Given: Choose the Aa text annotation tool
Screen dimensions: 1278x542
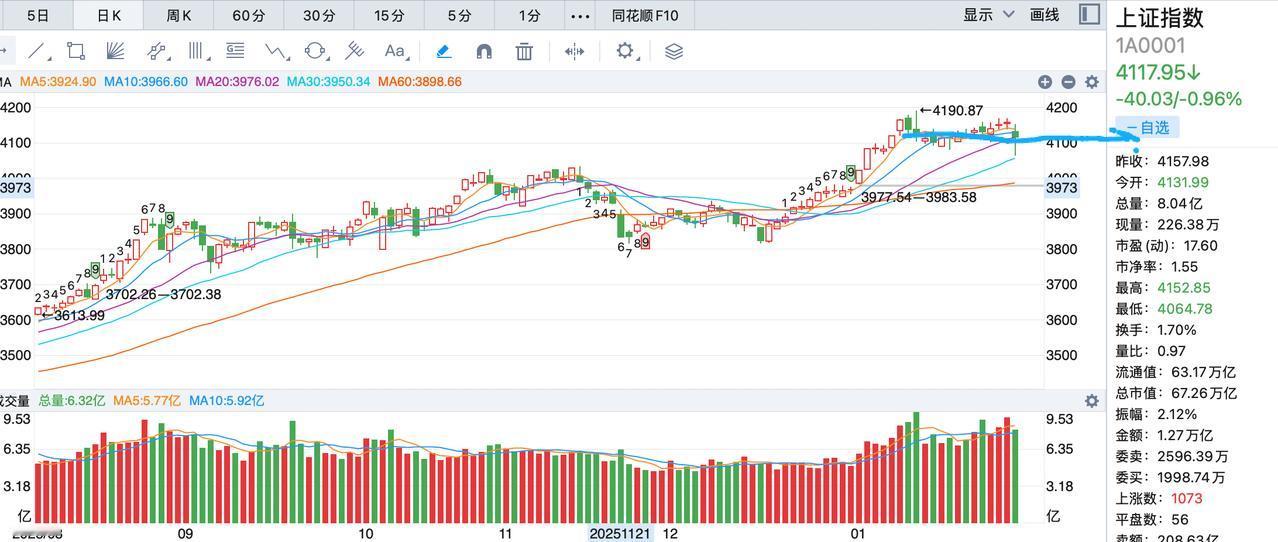Looking at the screenshot, I should (395, 51).
